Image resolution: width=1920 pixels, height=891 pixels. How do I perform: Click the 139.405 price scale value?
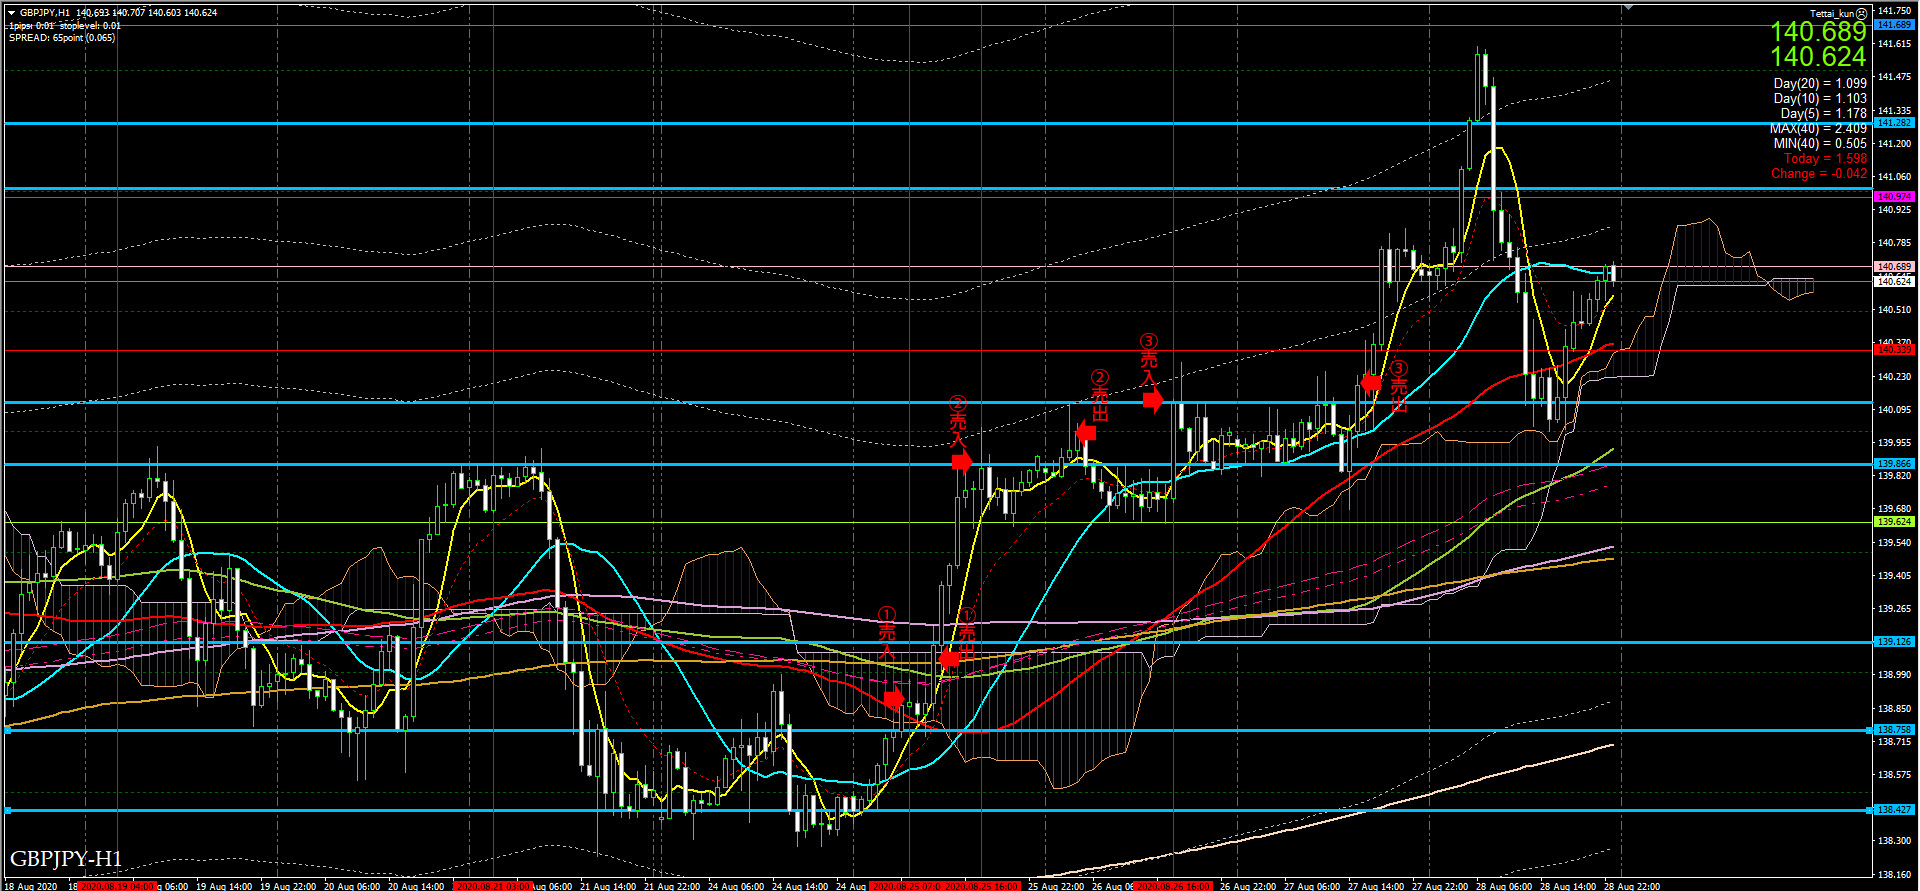pyautogui.click(x=1894, y=576)
